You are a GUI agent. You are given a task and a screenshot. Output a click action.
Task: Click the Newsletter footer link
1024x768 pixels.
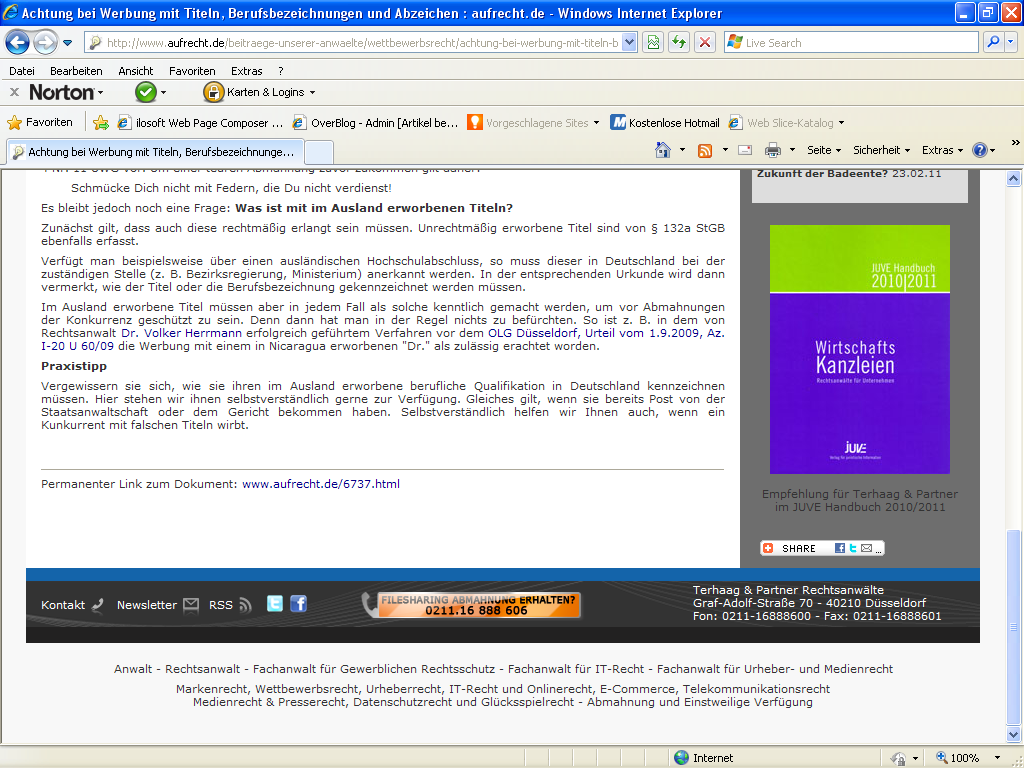(x=157, y=605)
